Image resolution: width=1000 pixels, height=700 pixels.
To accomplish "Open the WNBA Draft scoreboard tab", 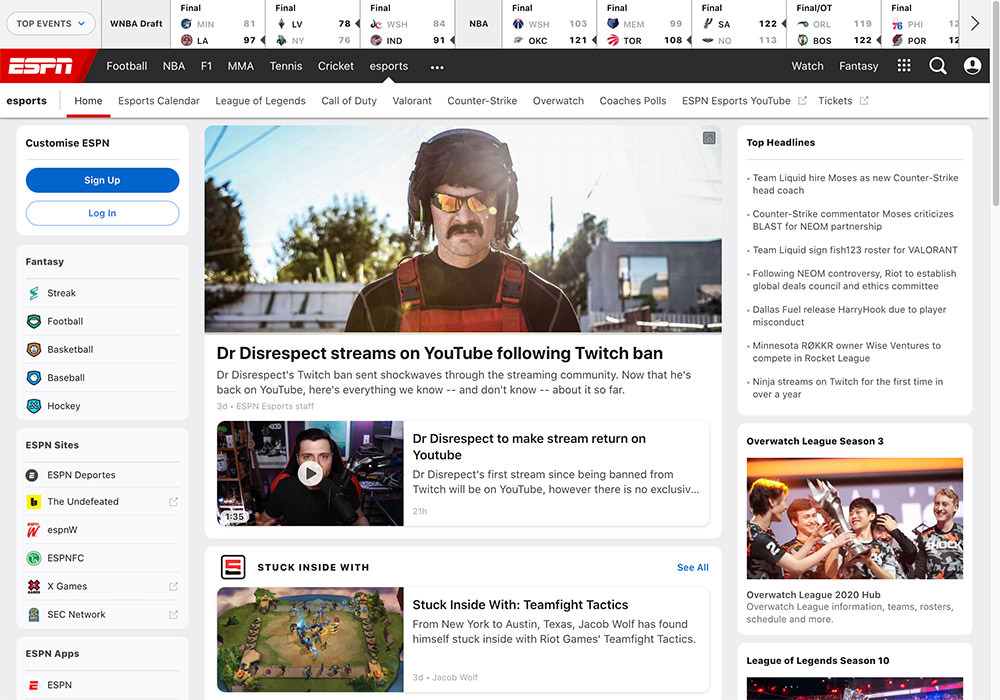I will point(136,24).
